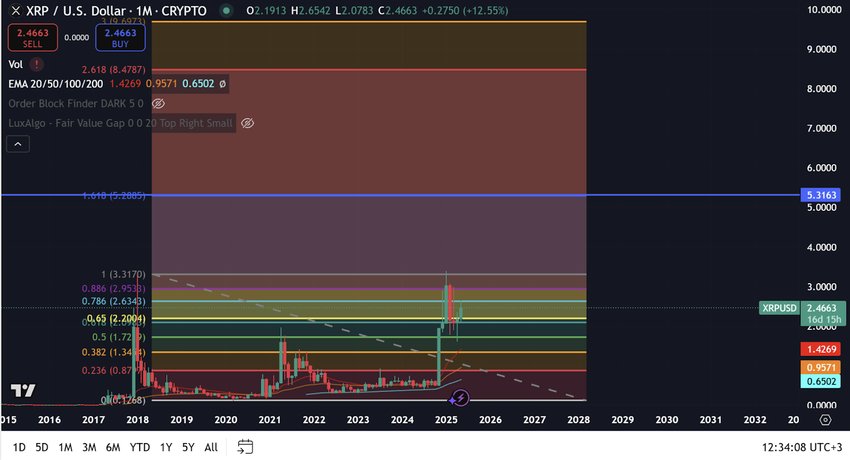This screenshot has width=850, height=460.
Task: Select the All time range
Action: click(211, 447)
